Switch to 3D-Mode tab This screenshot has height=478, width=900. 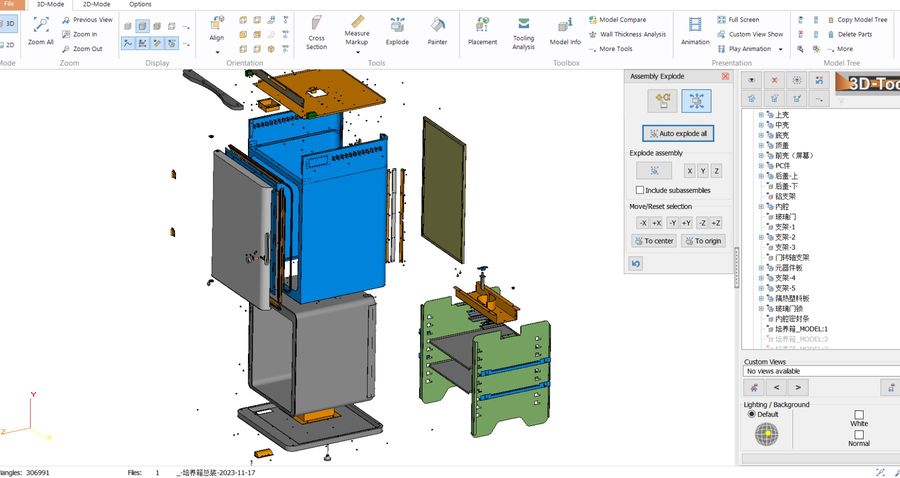coord(50,4)
